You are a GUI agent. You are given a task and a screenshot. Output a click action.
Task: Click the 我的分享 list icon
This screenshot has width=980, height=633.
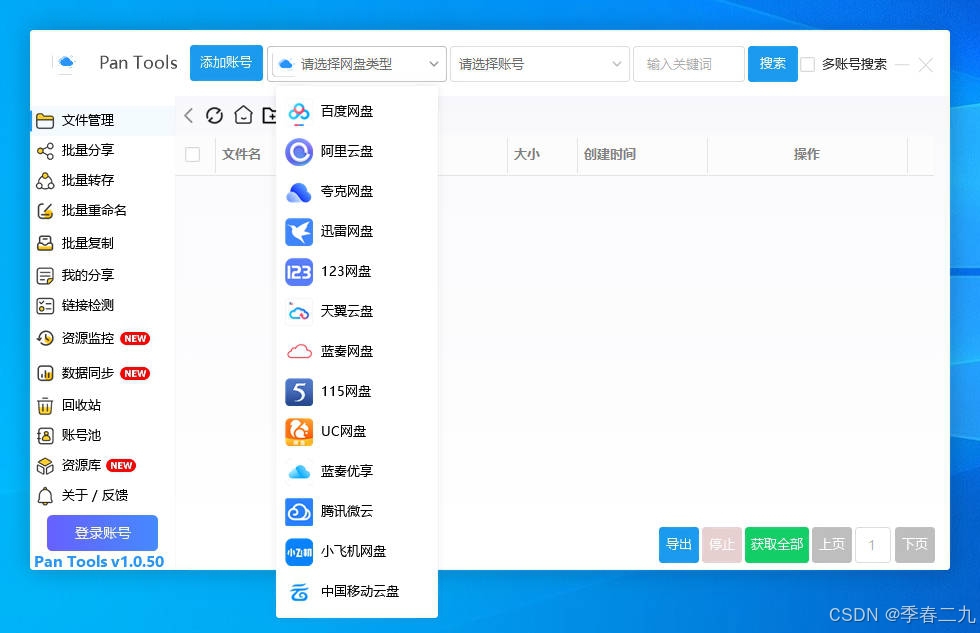[45, 276]
